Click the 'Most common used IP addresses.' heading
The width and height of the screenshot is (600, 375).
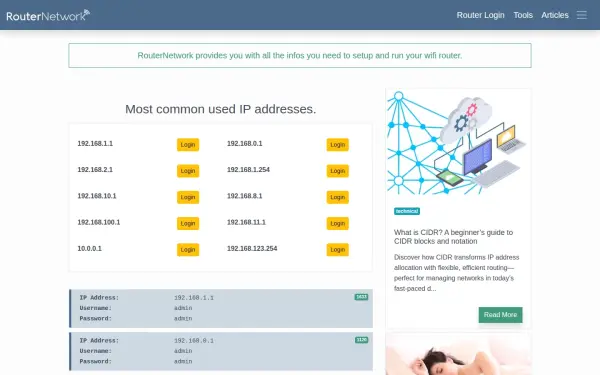click(x=221, y=109)
